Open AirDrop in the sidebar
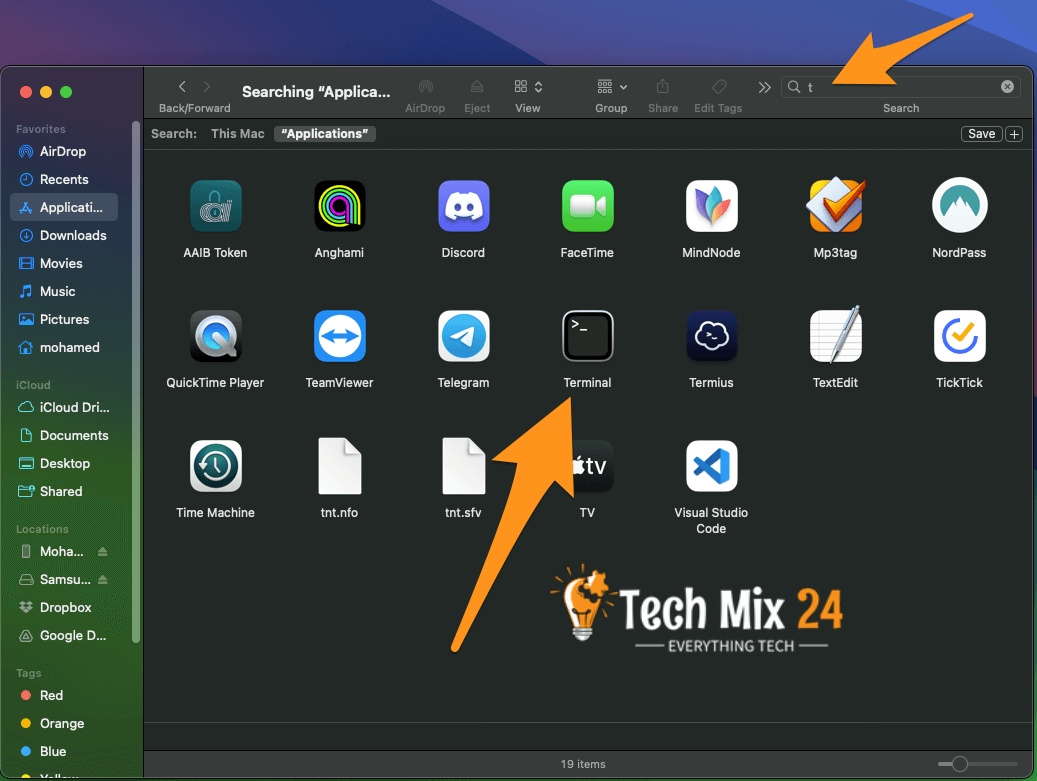Screen dimensions: 1037x781 coord(63,151)
